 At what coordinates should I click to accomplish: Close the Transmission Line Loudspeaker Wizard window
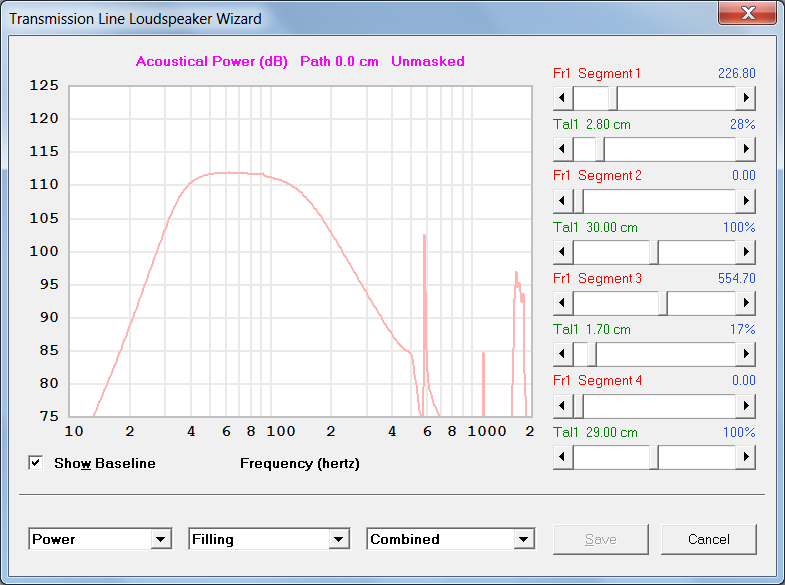pyautogui.click(x=747, y=13)
